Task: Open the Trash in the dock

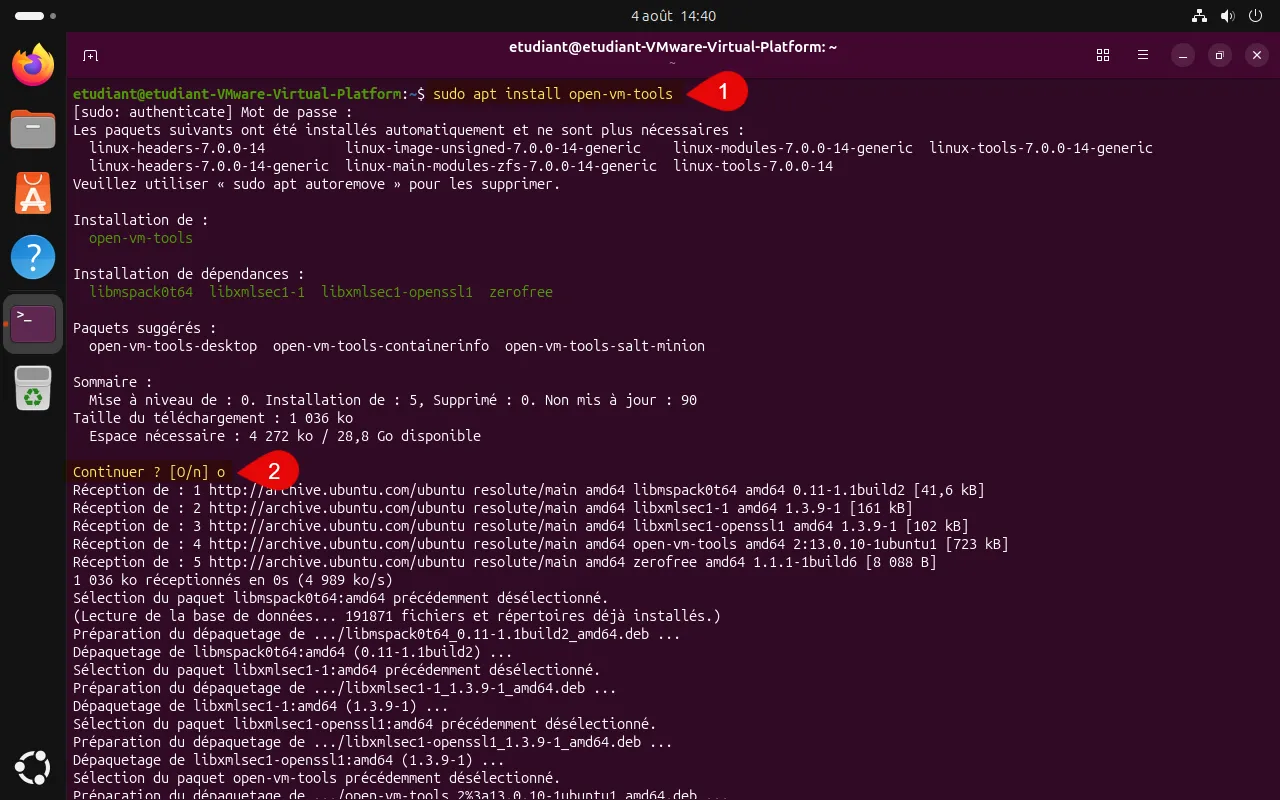Action: click(33, 387)
